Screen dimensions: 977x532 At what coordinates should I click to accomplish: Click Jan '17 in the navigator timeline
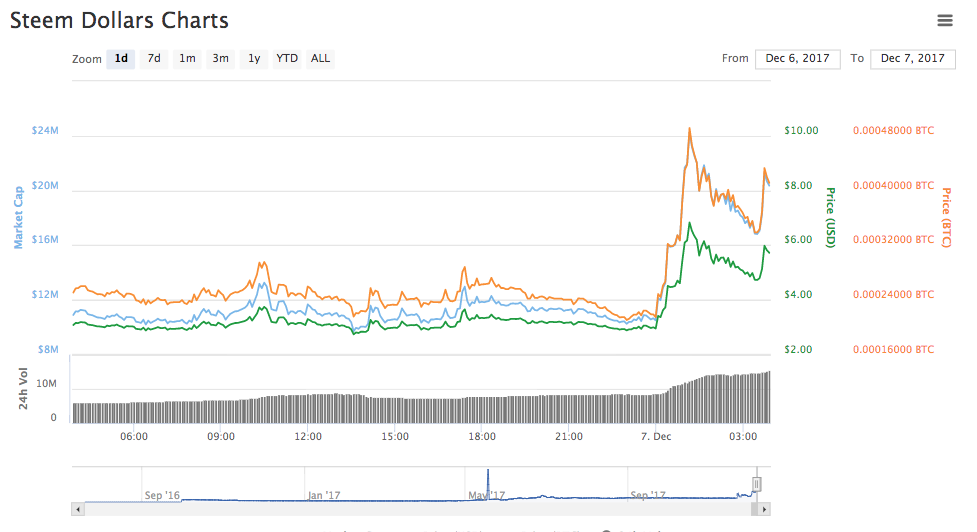(324, 495)
